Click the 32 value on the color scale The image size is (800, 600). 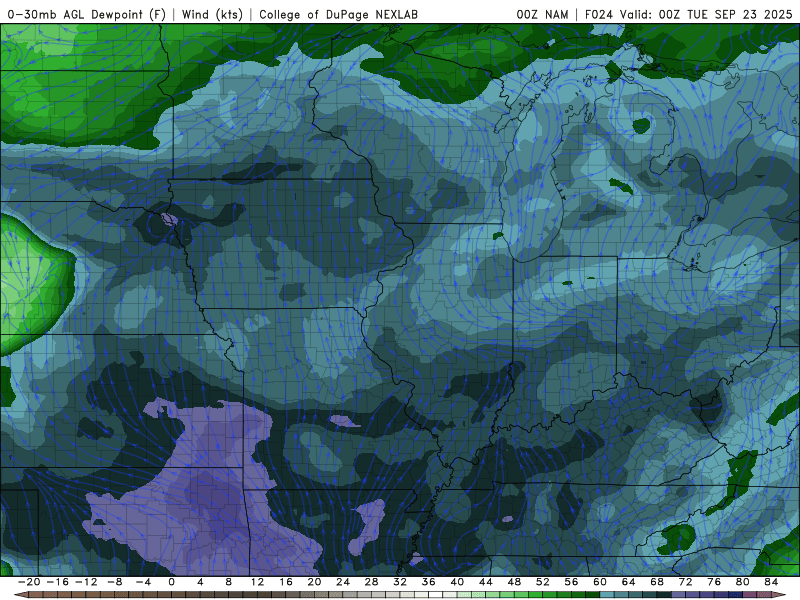[x=400, y=582]
